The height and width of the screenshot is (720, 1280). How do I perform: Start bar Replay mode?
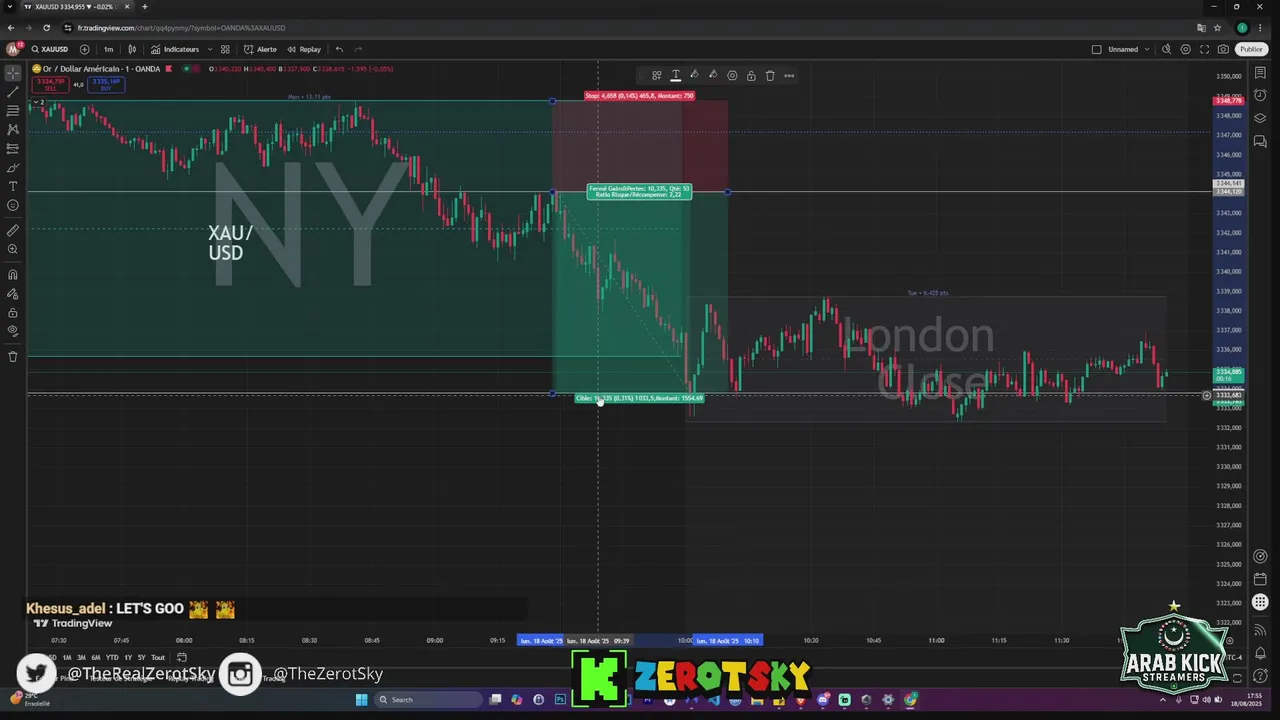304,49
